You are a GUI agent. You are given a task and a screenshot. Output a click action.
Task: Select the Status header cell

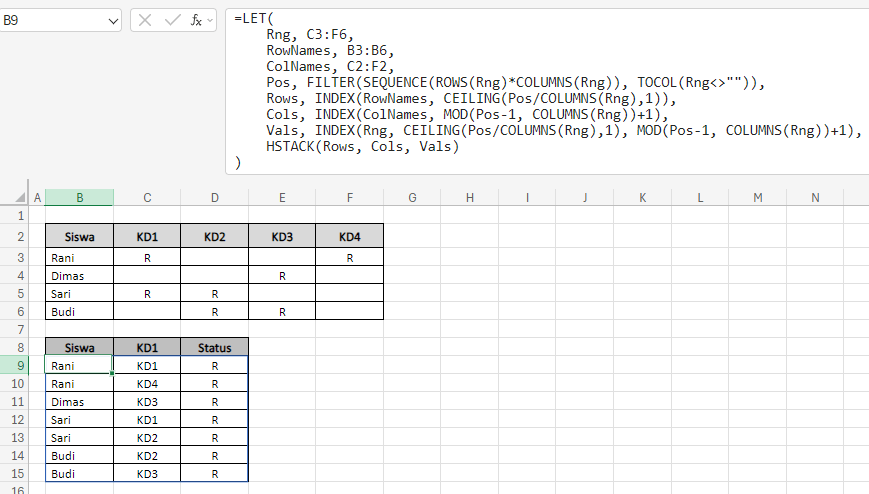pyautogui.click(x=214, y=348)
